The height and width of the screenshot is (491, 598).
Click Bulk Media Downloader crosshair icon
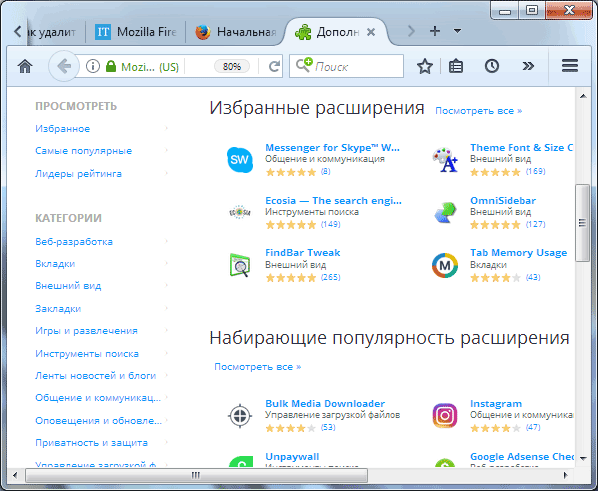point(240,415)
